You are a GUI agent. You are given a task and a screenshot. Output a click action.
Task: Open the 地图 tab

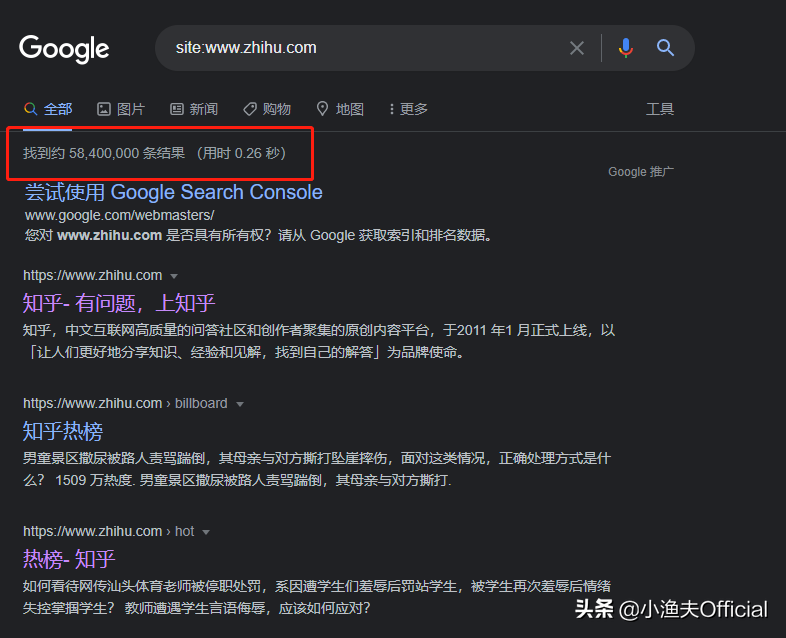point(340,109)
